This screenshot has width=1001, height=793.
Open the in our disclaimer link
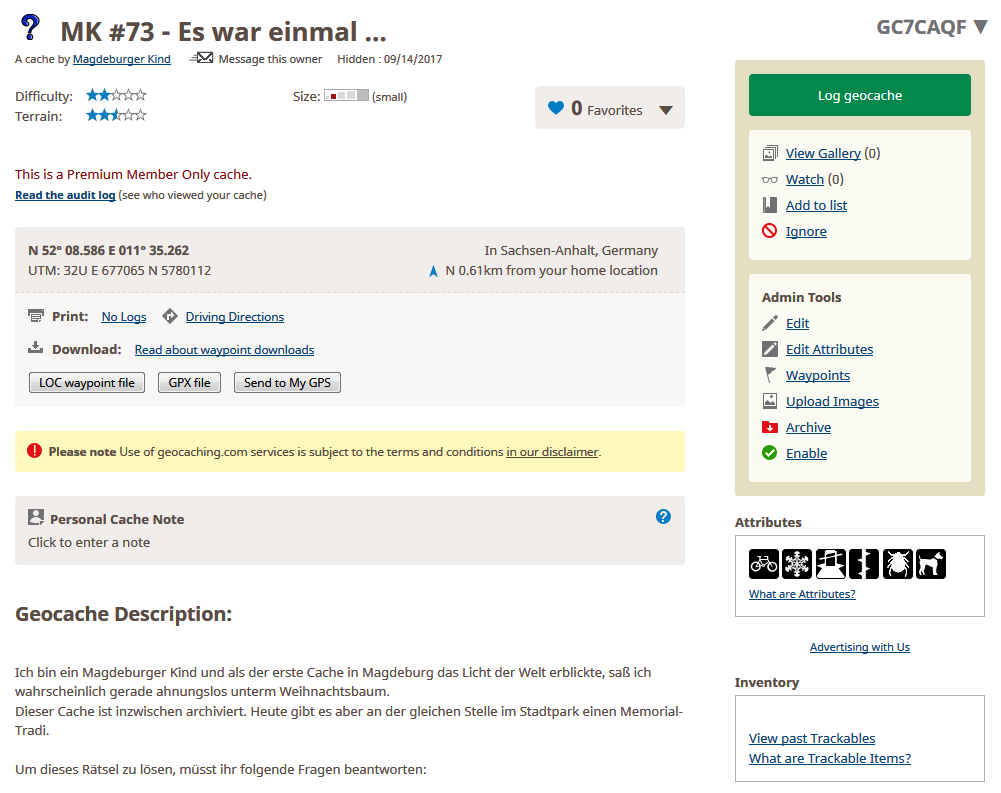(x=552, y=452)
